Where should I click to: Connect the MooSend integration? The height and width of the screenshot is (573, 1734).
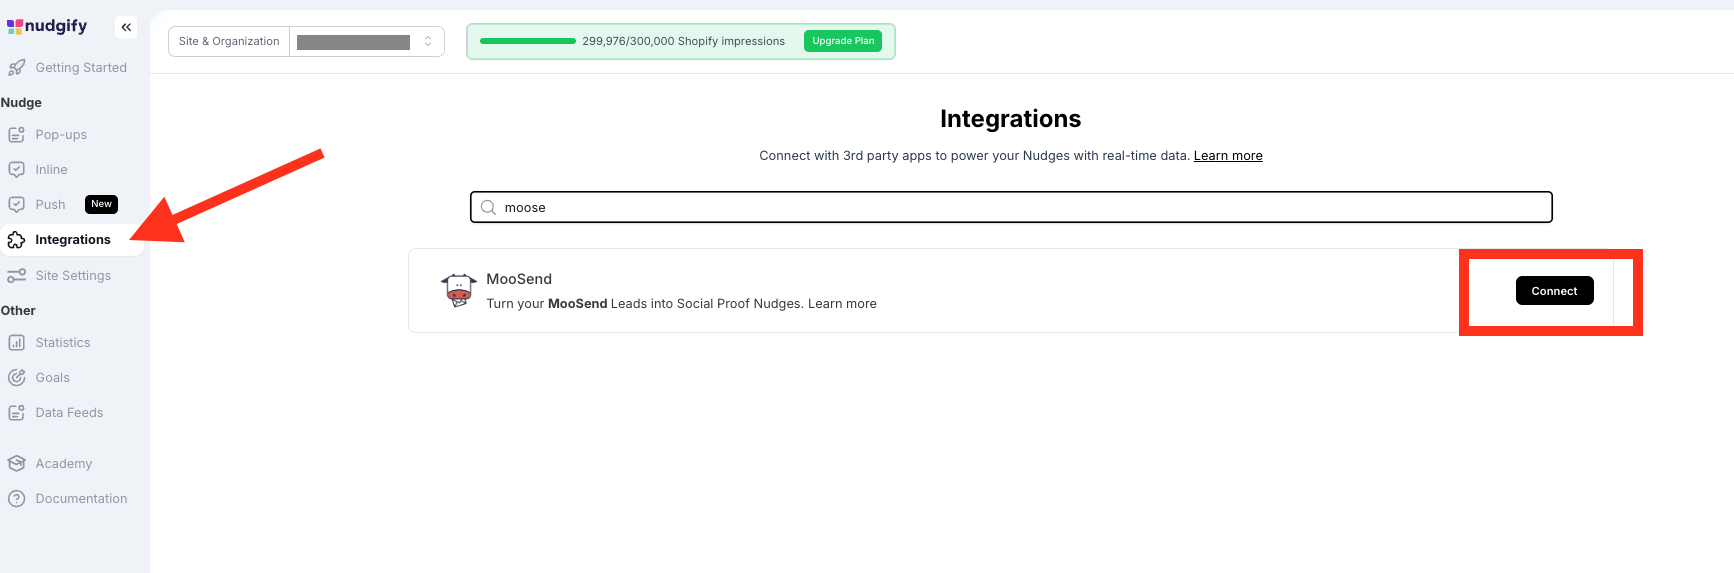coord(1554,291)
